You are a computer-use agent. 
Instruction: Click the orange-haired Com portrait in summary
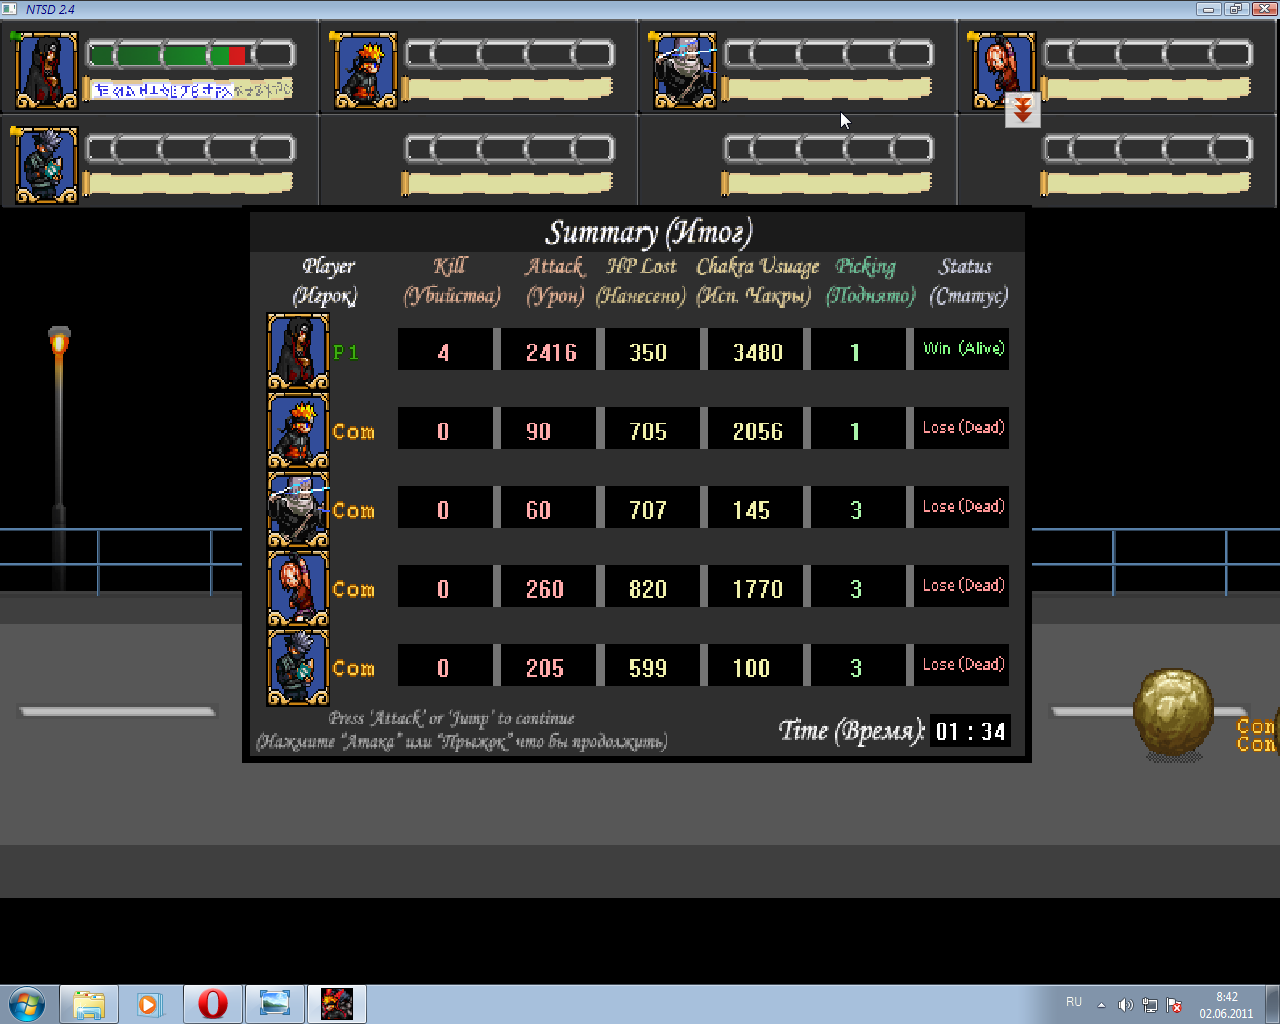coord(298,430)
